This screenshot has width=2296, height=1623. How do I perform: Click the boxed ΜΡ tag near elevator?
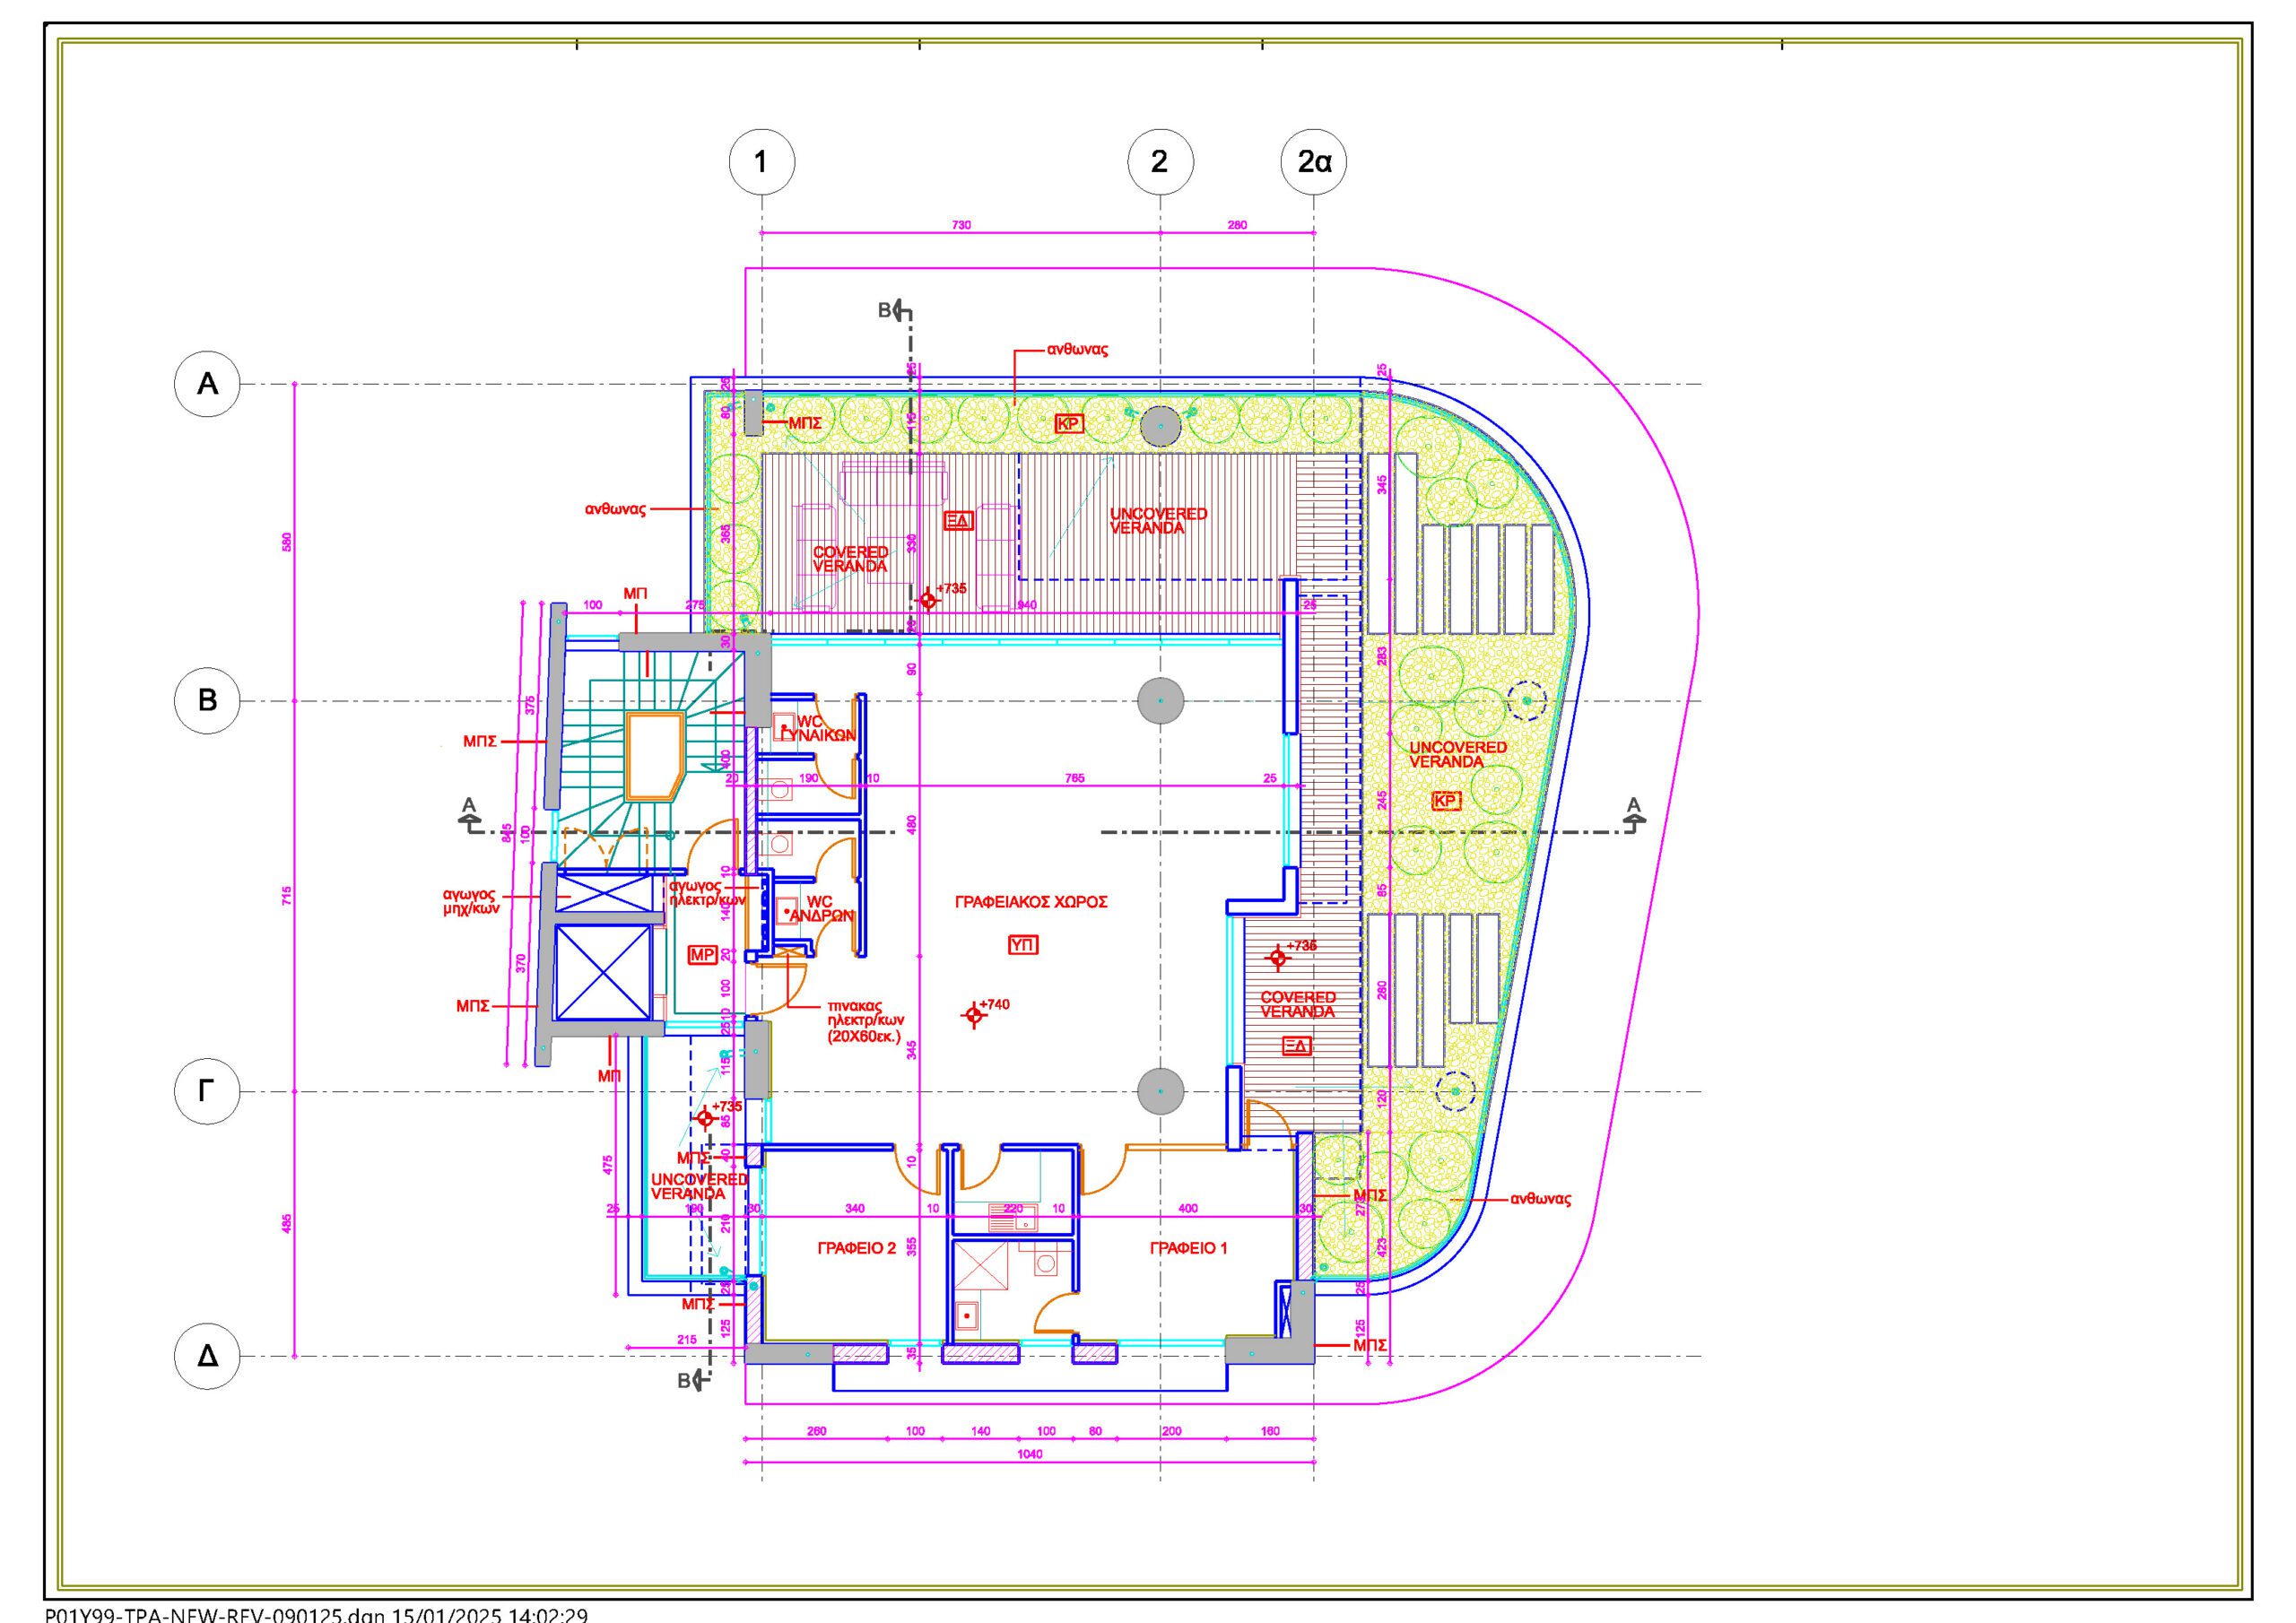click(702, 955)
